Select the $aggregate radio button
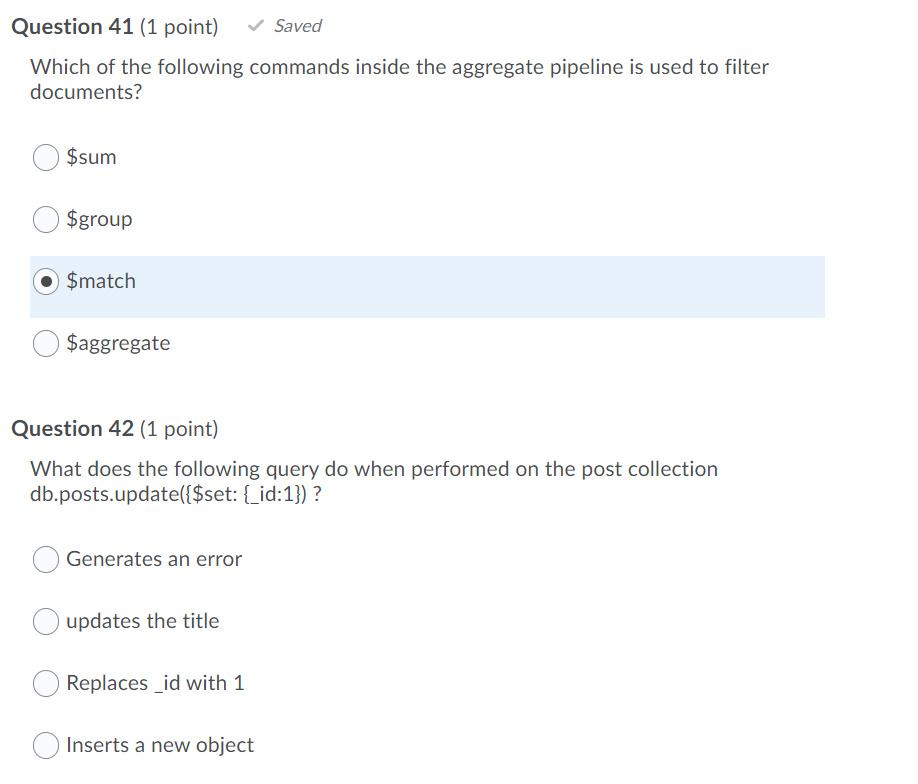This screenshot has width=918, height=784. click(45, 343)
